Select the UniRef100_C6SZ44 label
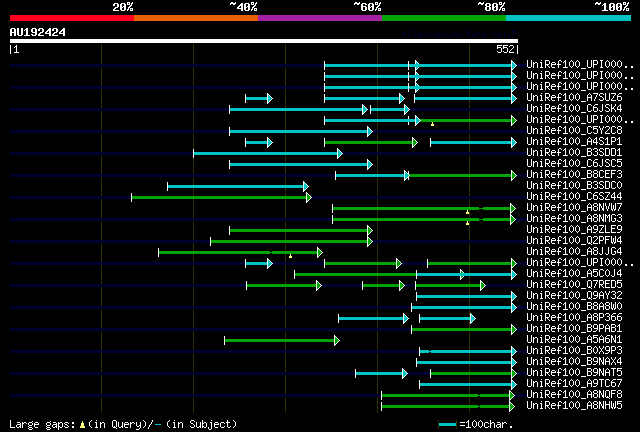The image size is (640, 432). coord(574,196)
